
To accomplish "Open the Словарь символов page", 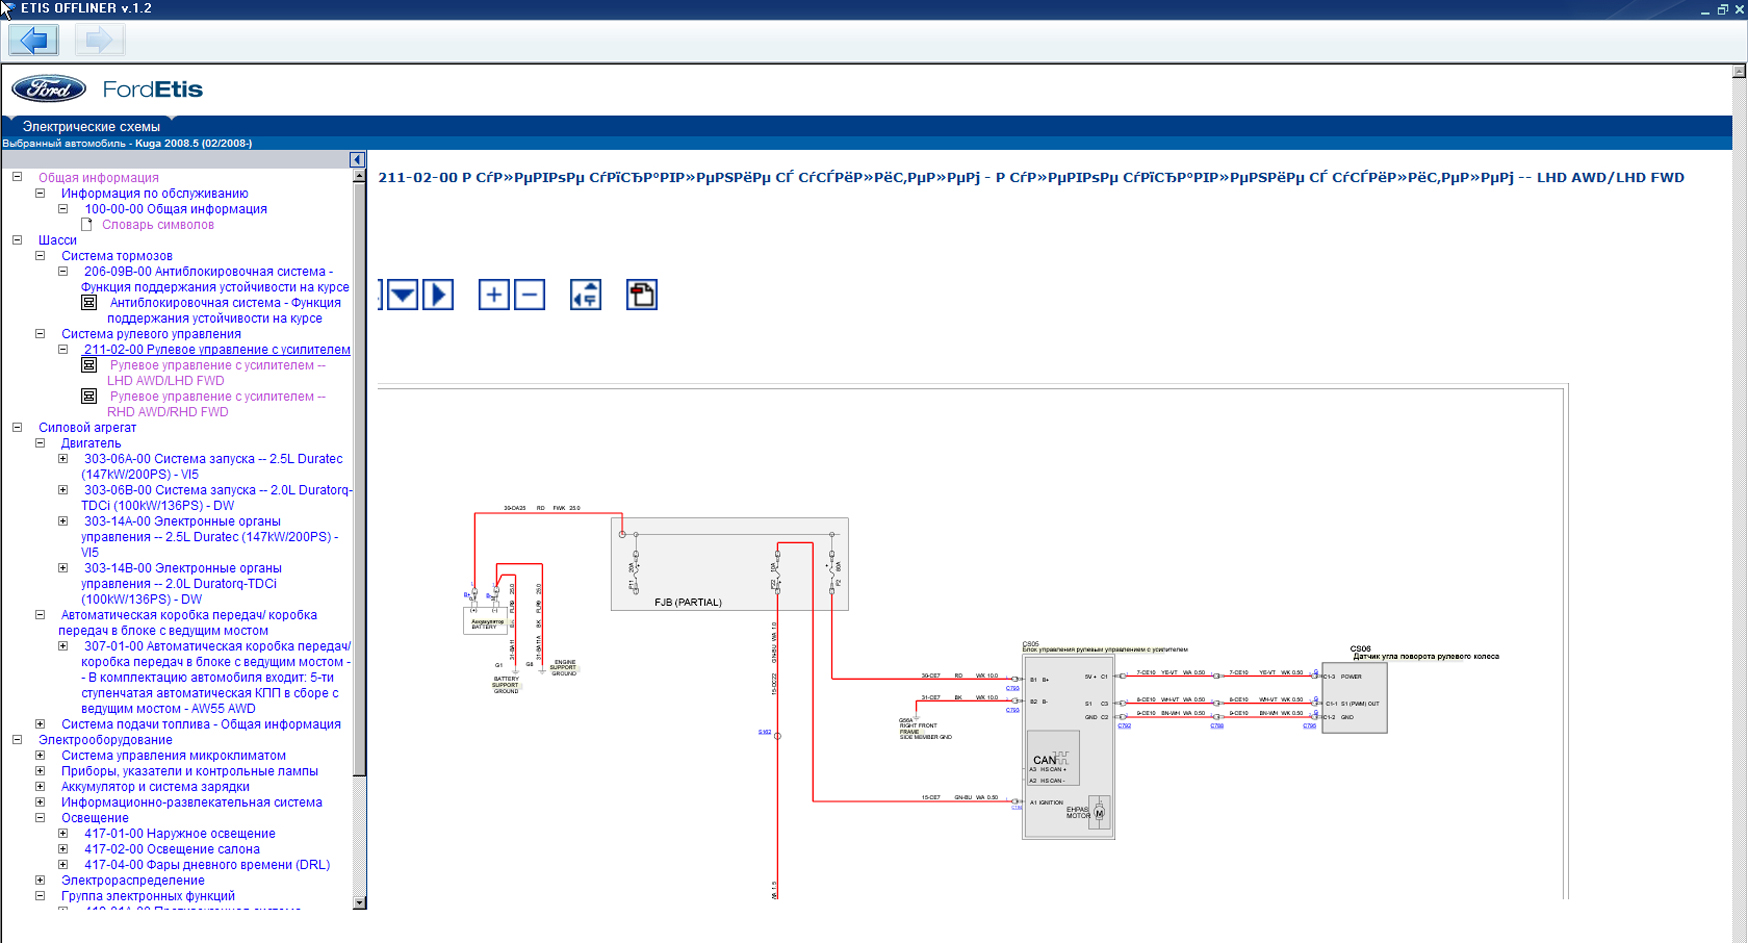I will (157, 225).
